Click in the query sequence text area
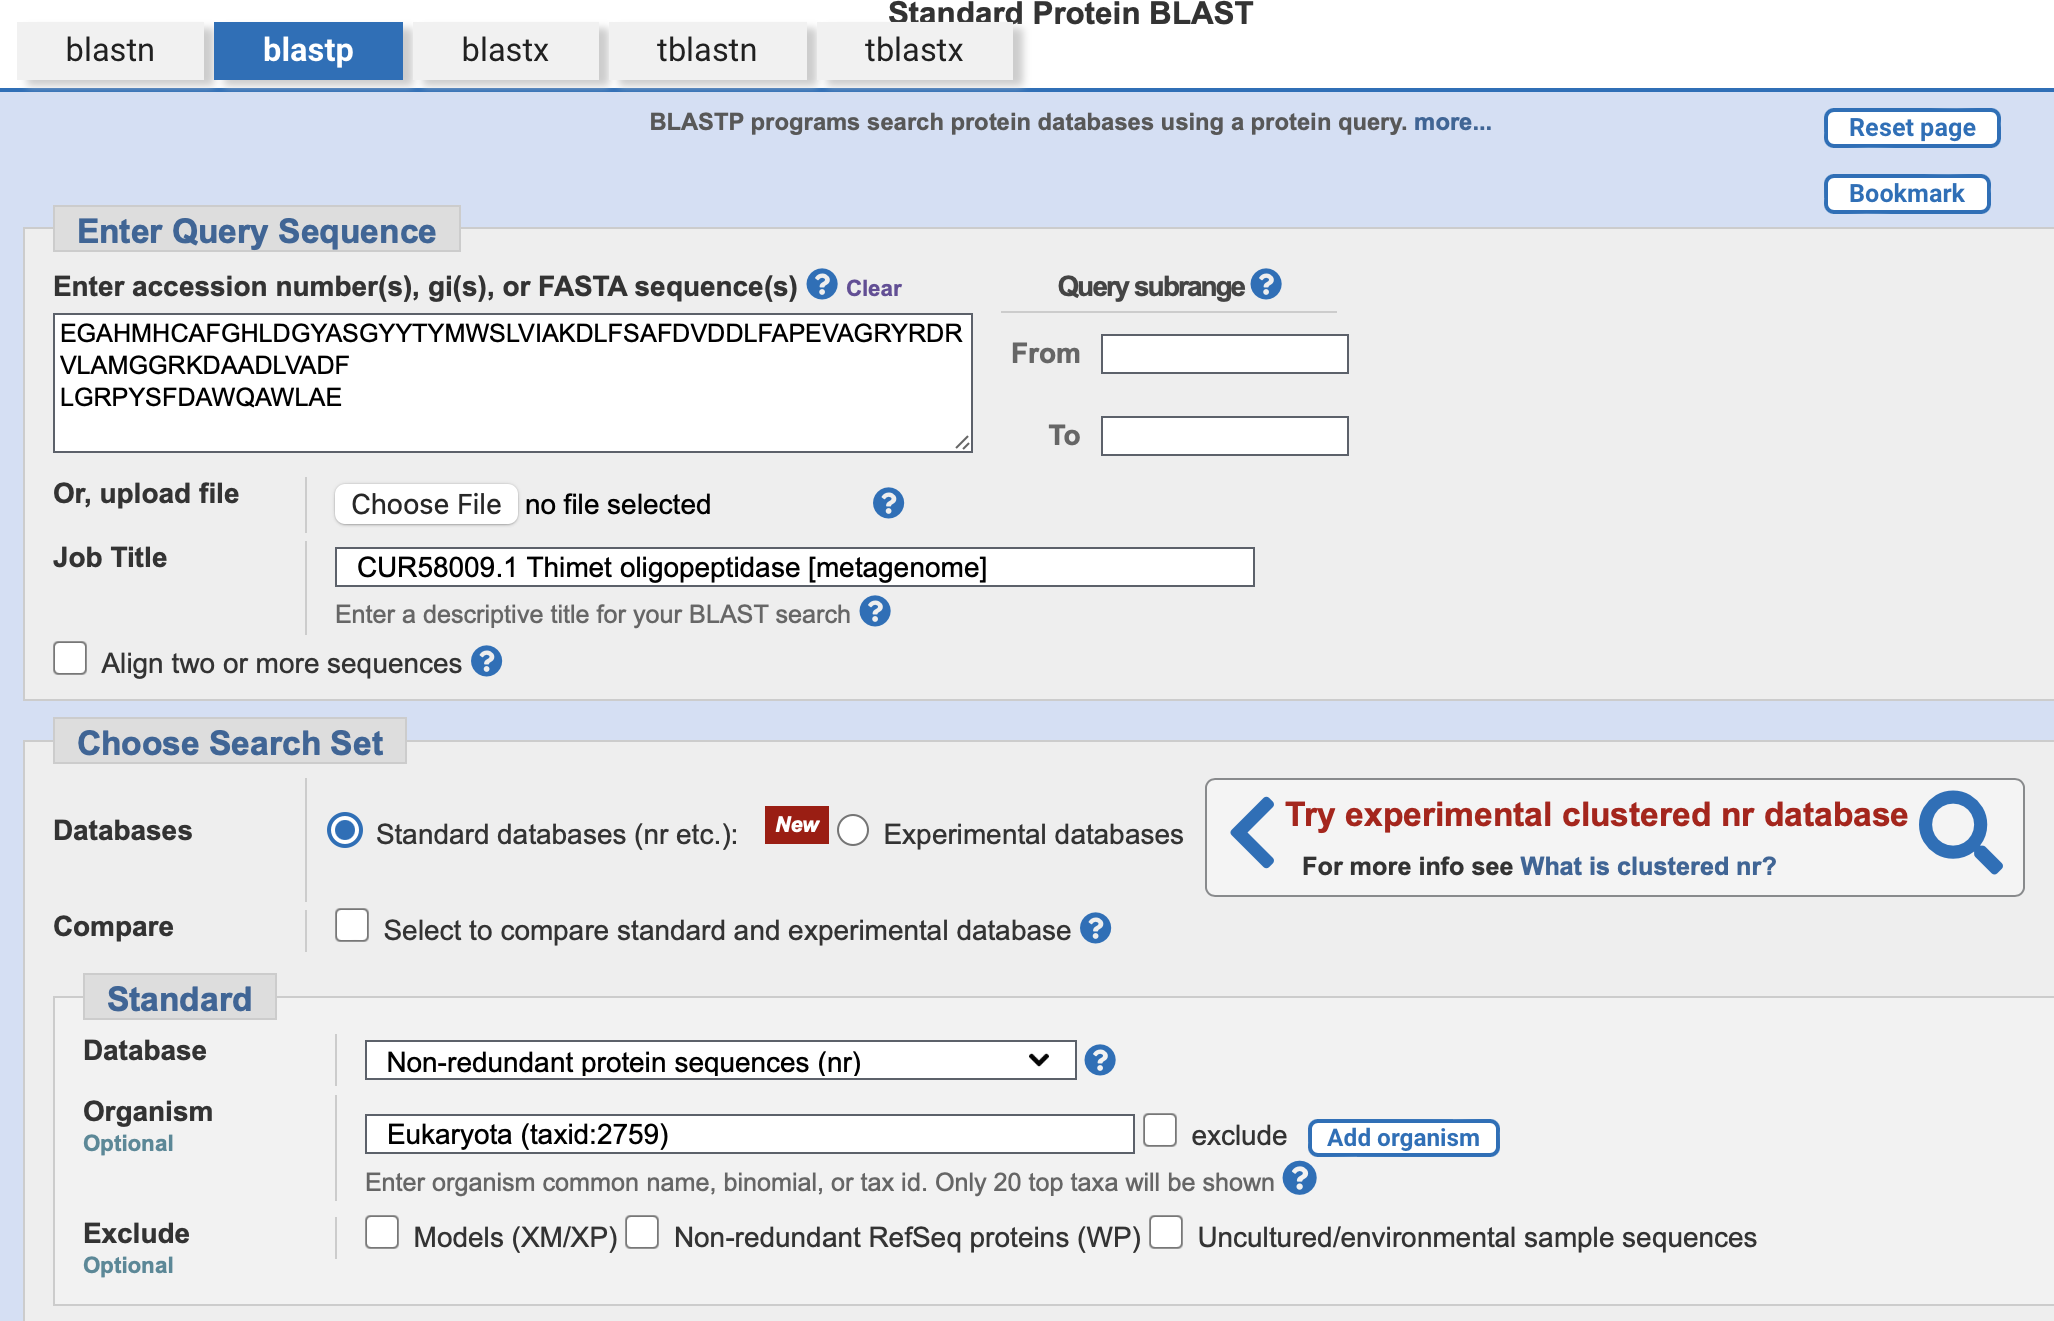 [513, 383]
